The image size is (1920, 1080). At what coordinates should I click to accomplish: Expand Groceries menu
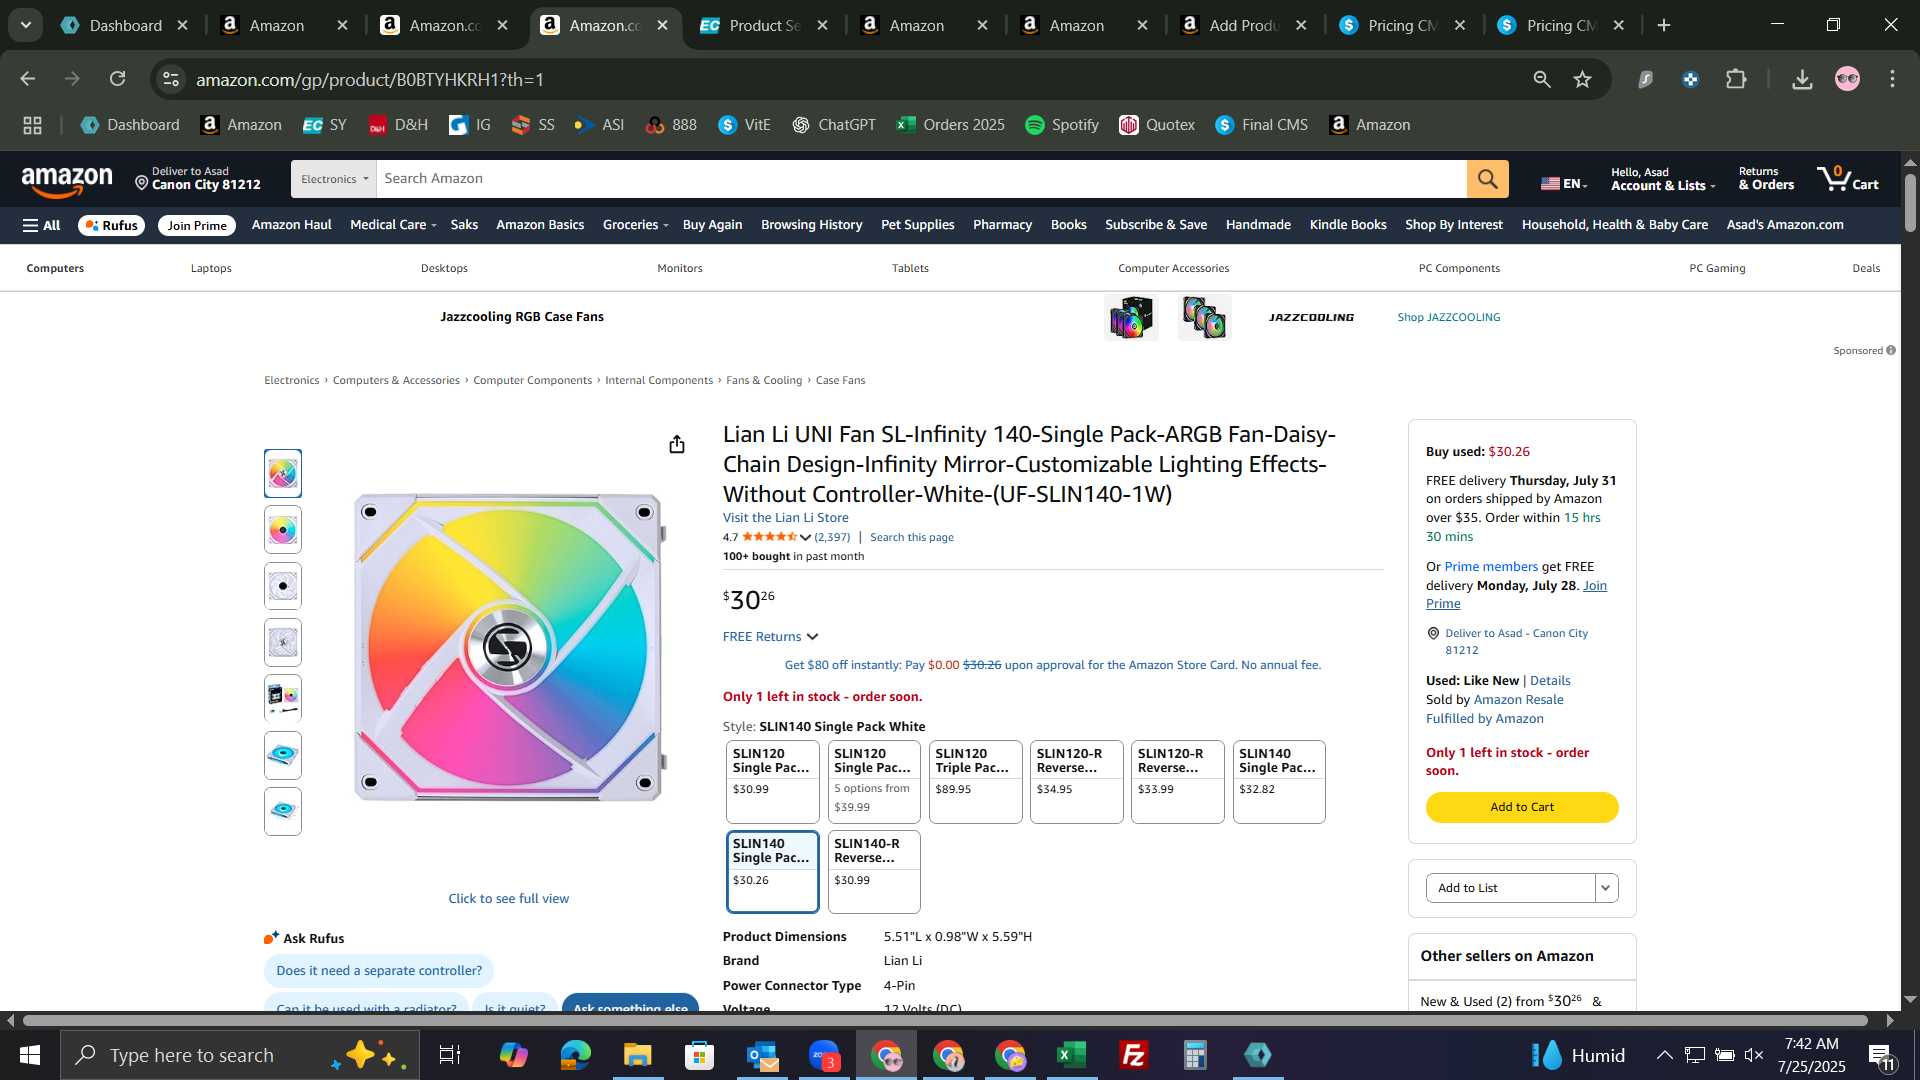point(635,225)
